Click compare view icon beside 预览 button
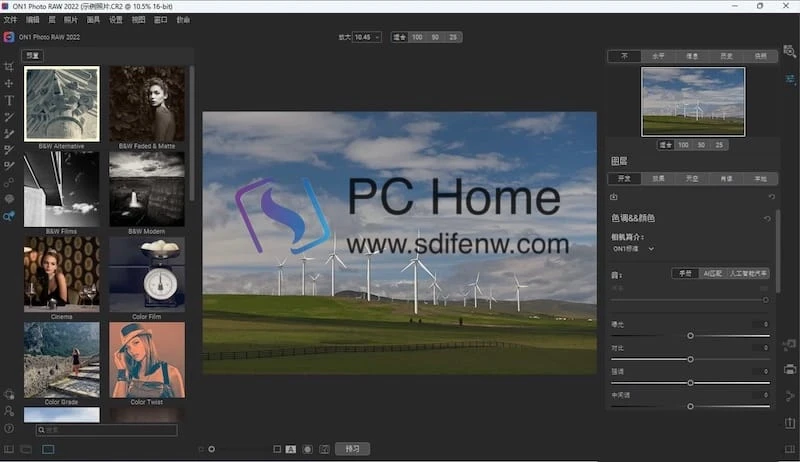Viewport: 800px width, 462px height. tap(324, 449)
